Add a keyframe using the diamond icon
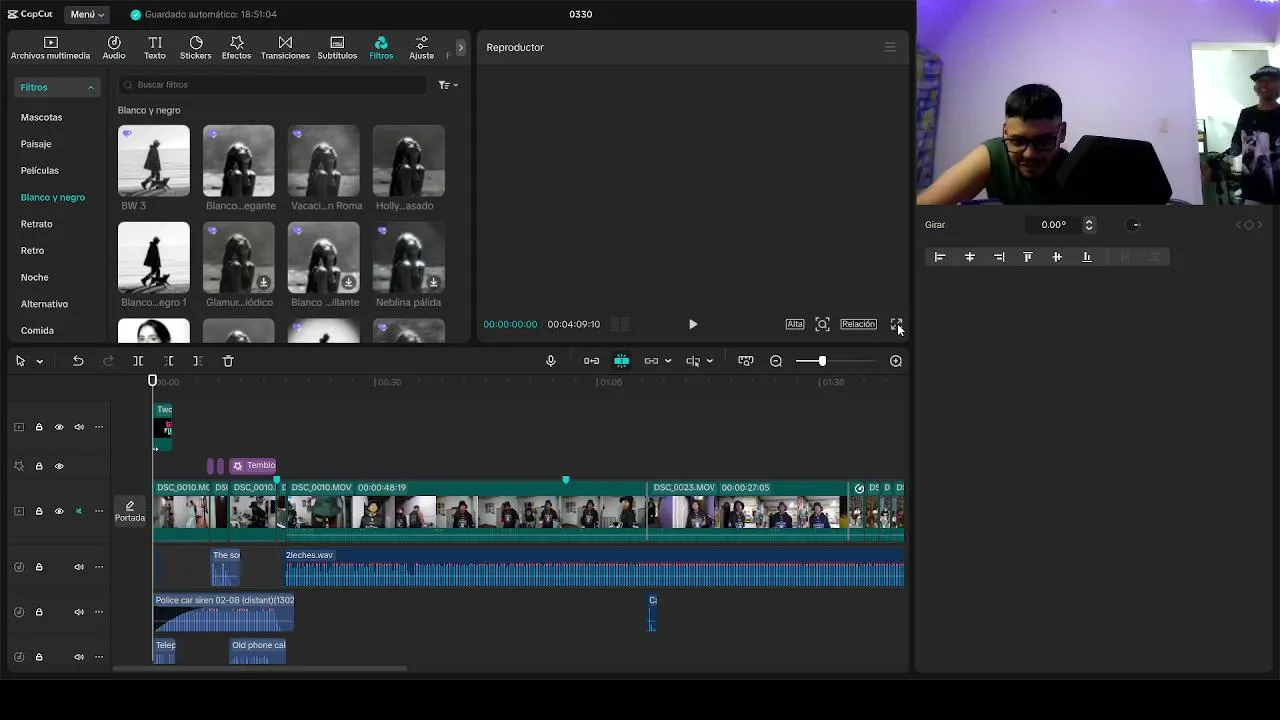The width and height of the screenshot is (1280, 720). click(x=1249, y=225)
